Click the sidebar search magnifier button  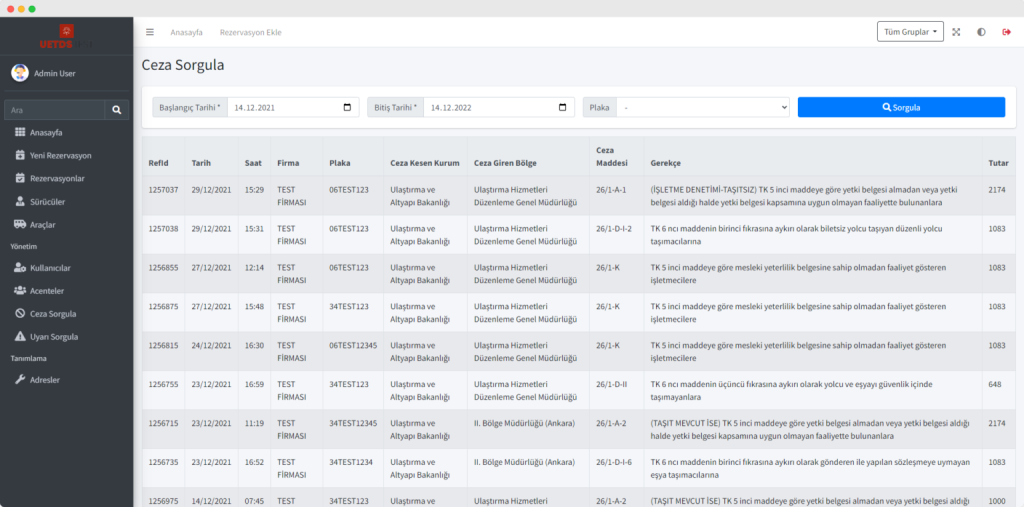(x=118, y=110)
